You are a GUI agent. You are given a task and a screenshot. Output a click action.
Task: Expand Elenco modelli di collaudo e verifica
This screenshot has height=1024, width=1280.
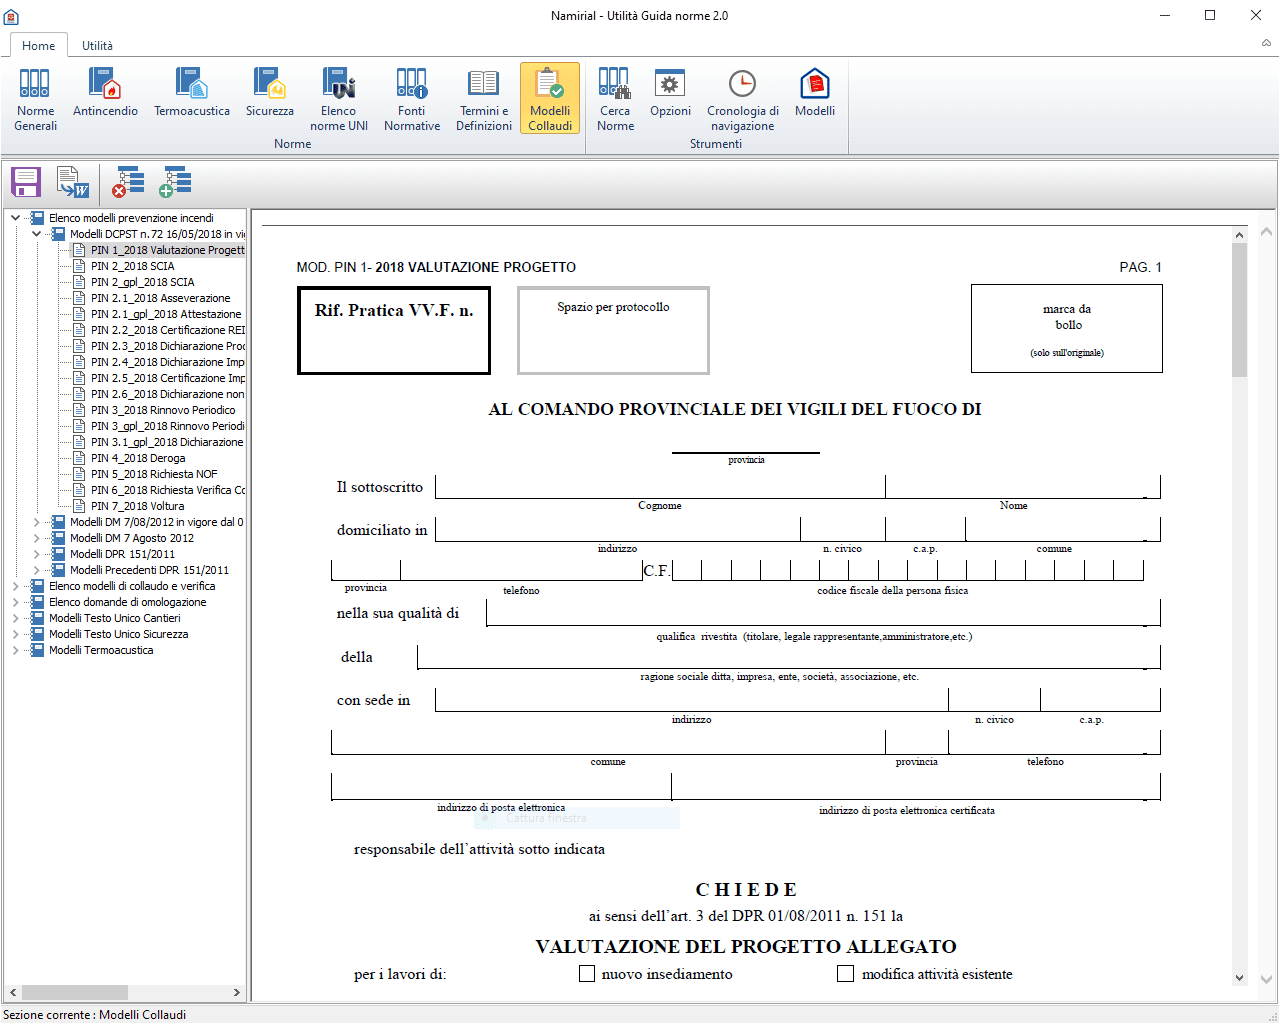click(15, 586)
